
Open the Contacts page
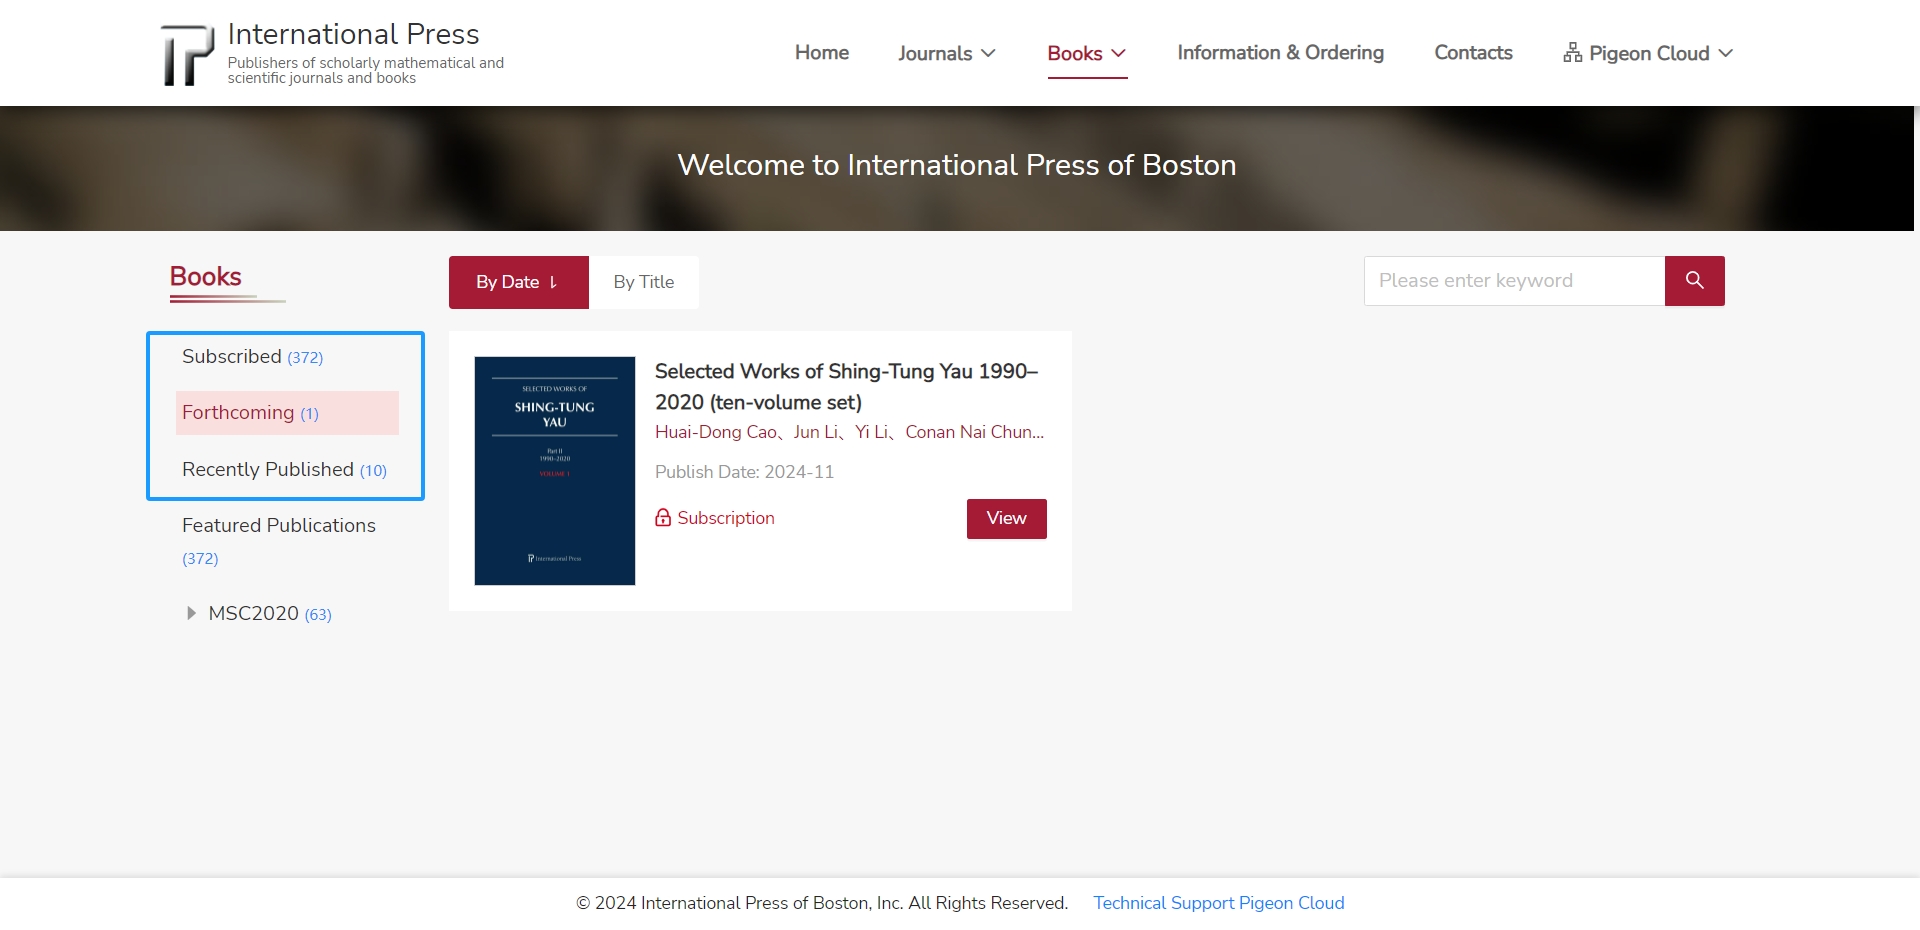click(x=1473, y=53)
